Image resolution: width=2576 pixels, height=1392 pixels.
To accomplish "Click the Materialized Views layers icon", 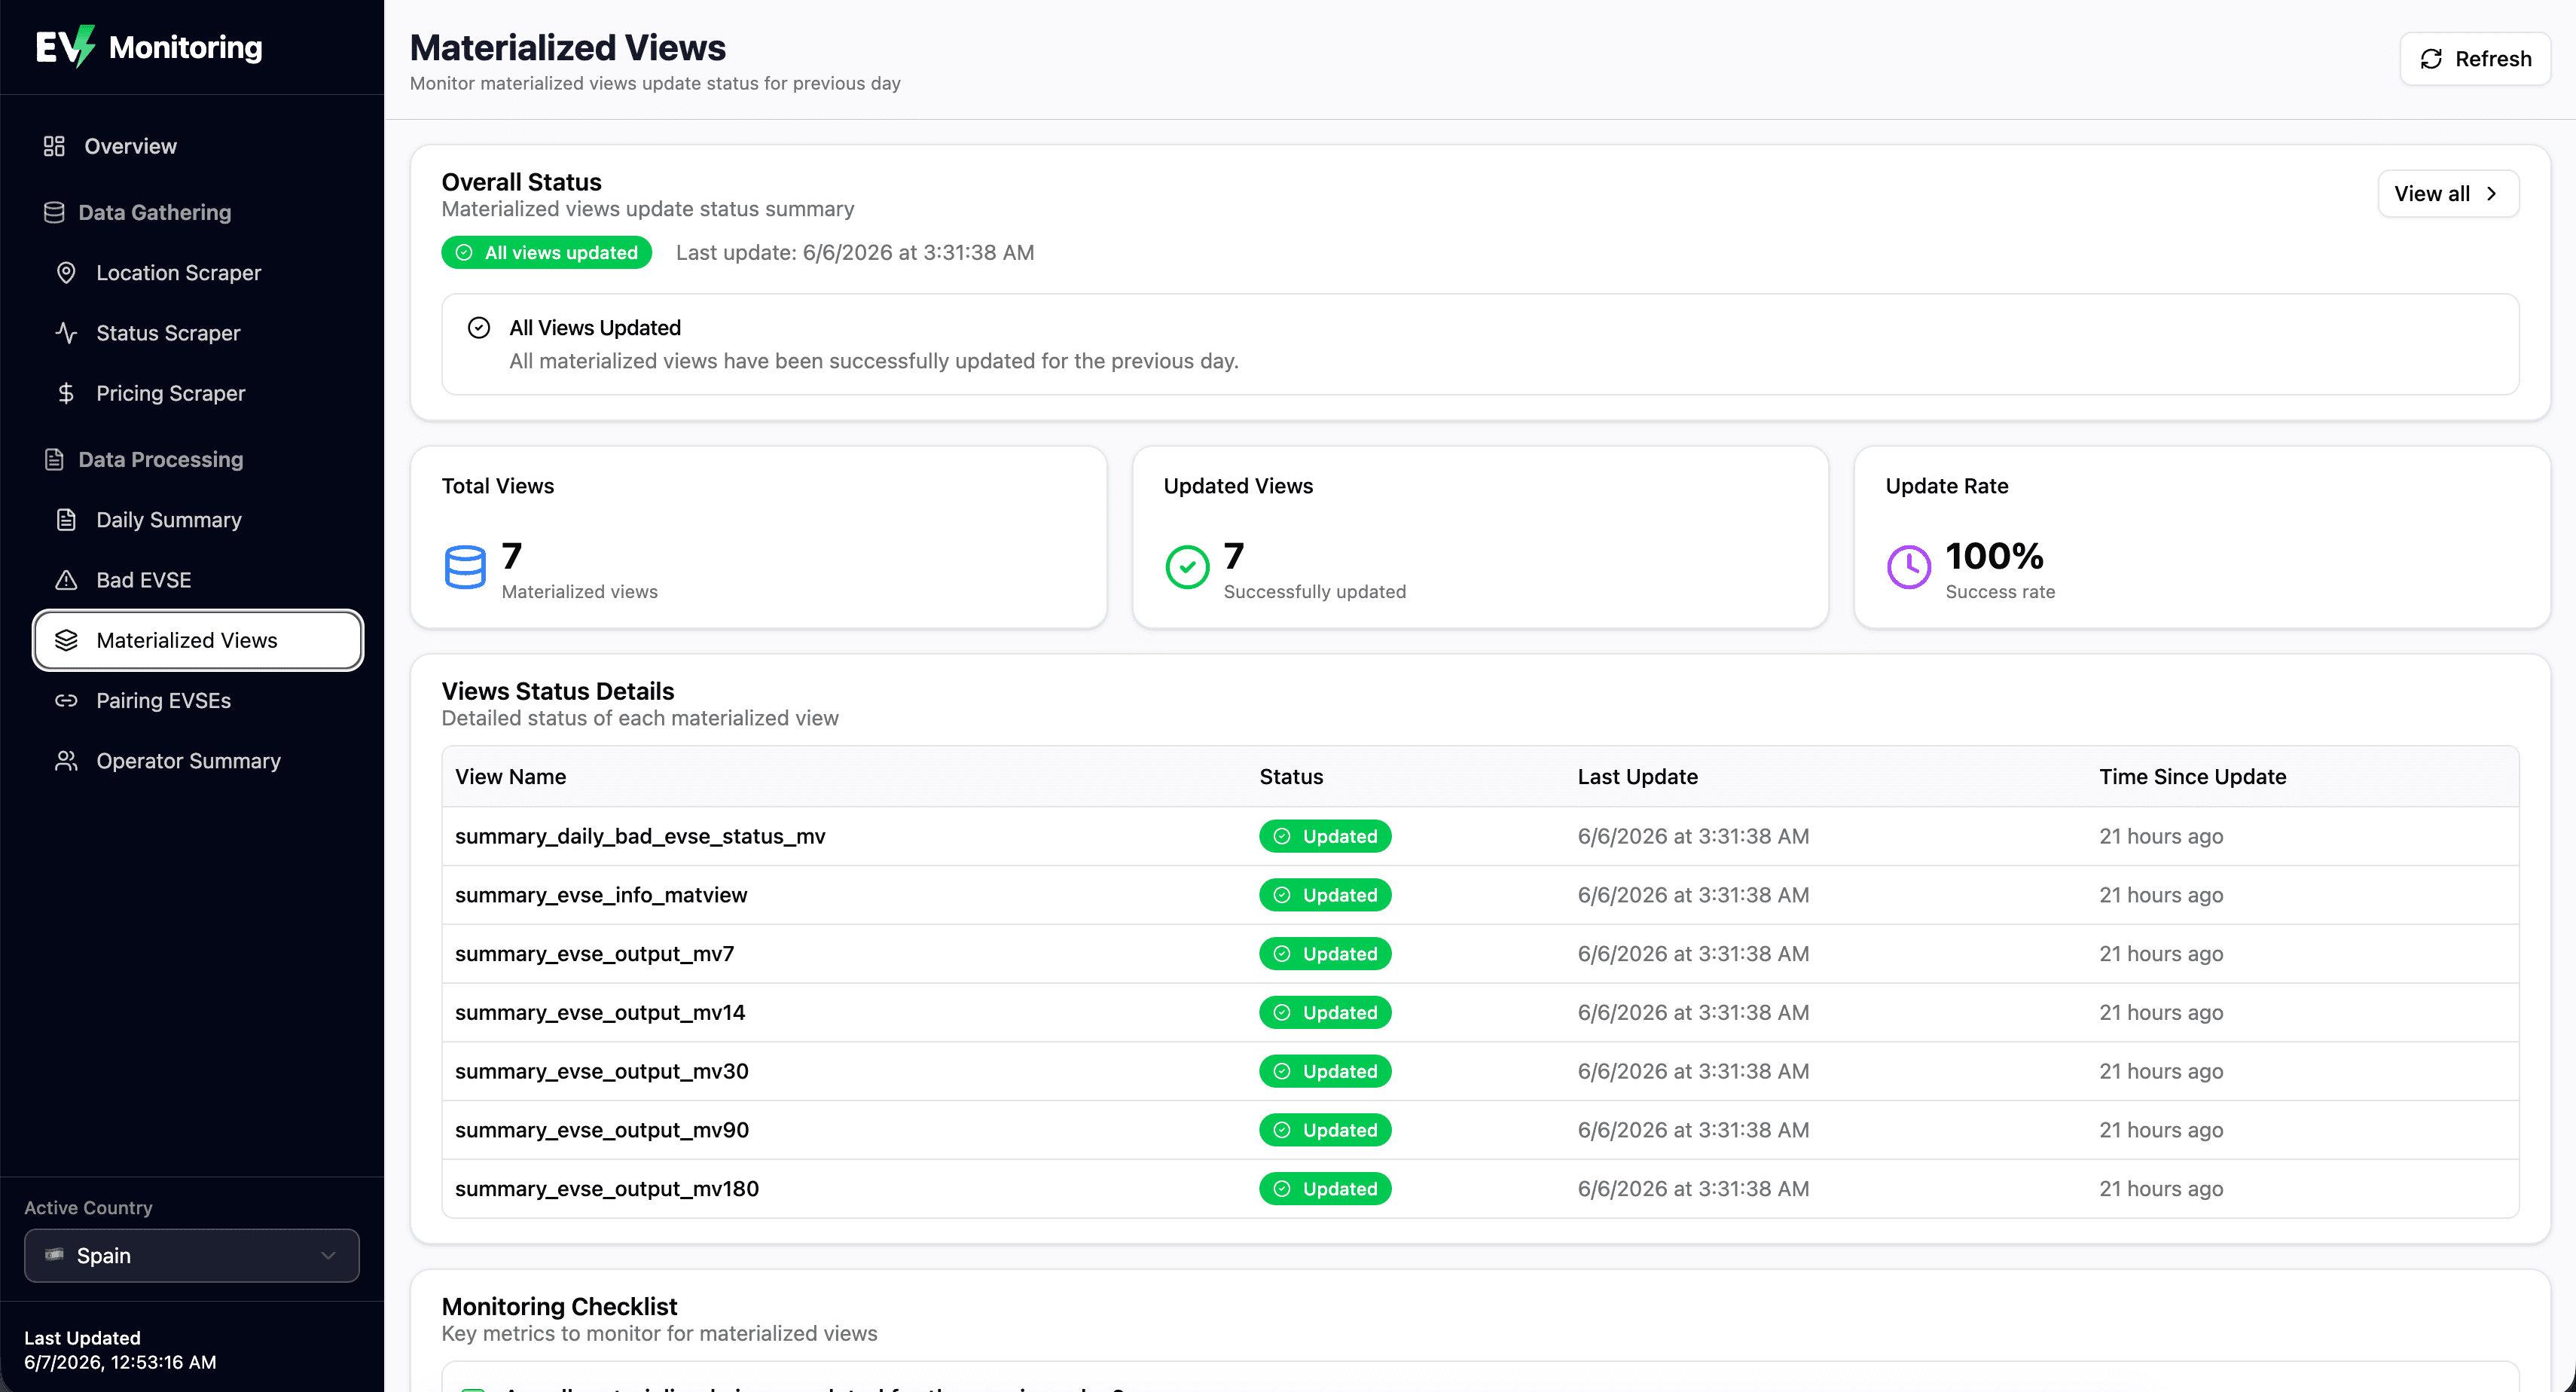I will coord(66,640).
